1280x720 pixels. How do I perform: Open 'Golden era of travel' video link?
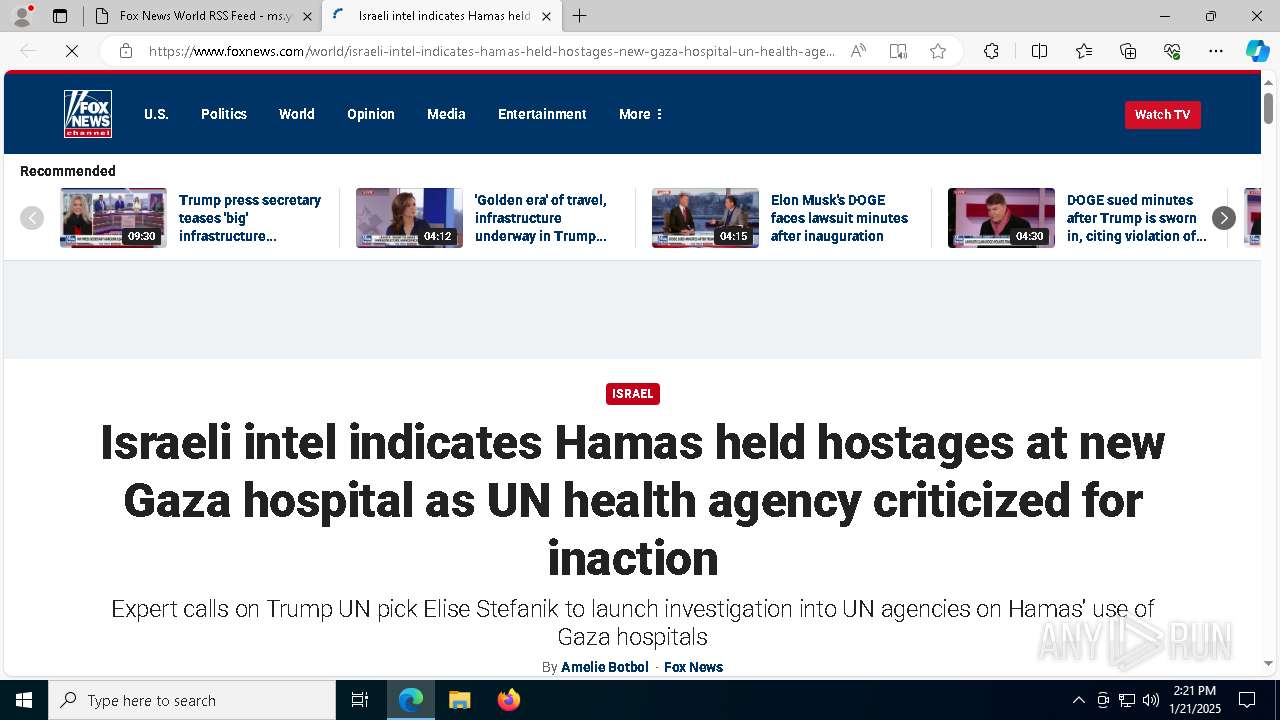(x=541, y=218)
